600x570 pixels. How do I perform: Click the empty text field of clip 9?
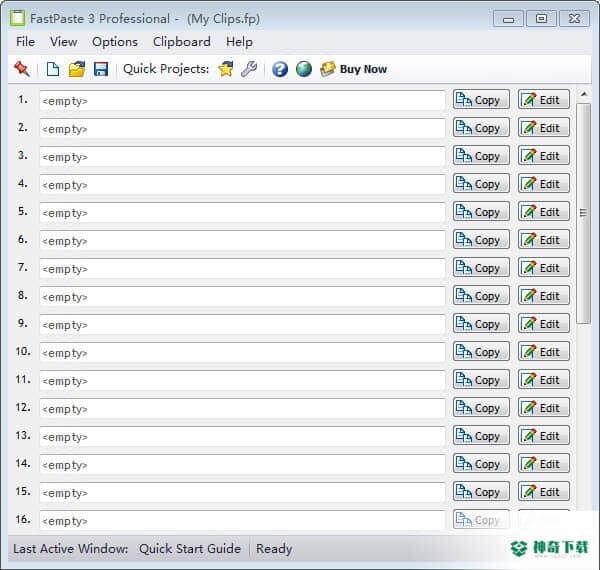pyautogui.click(x=242, y=324)
